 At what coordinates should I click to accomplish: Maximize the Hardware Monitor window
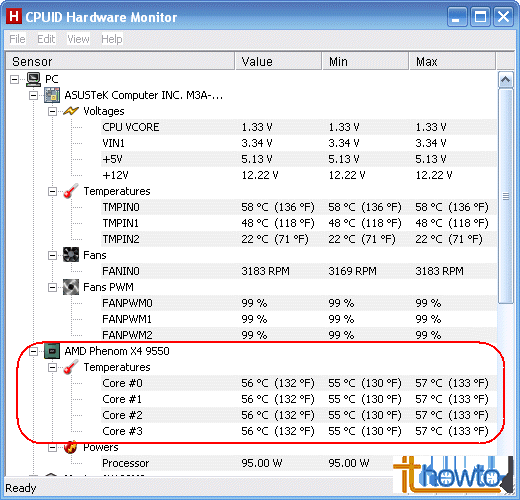click(480, 16)
